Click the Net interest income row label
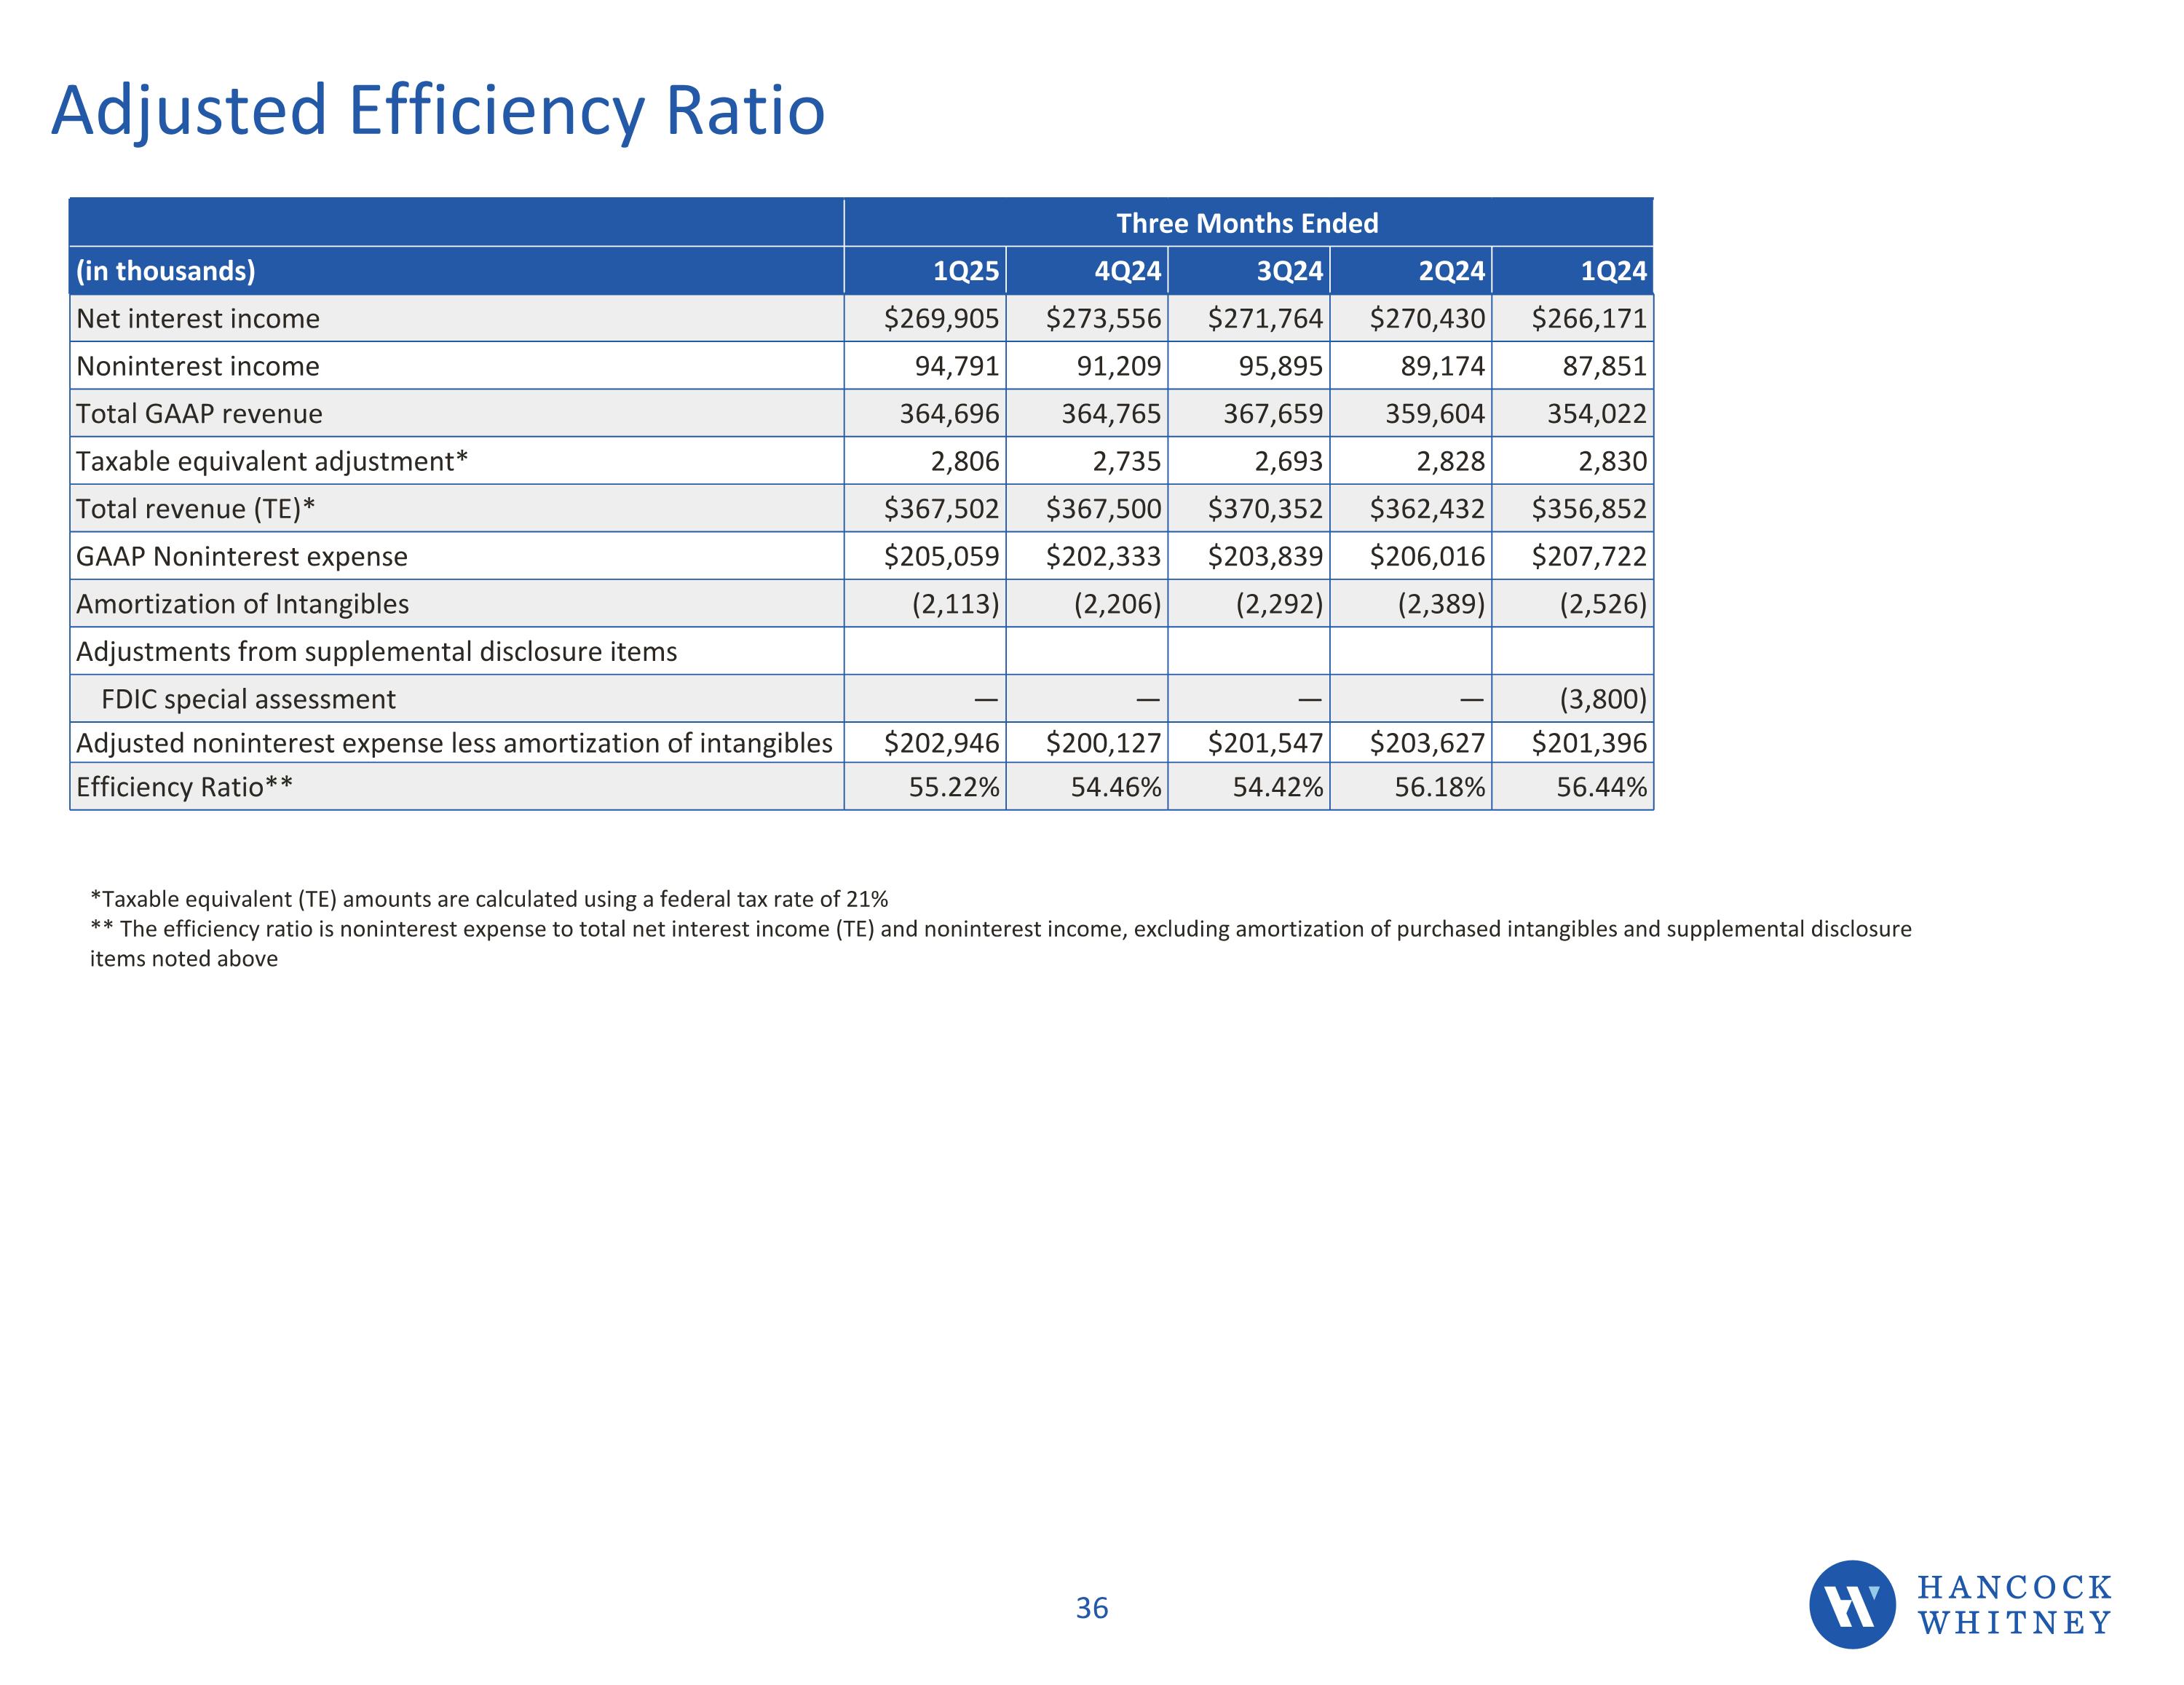The height and width of the screenshot is (1685, 2184). point(198,319)
